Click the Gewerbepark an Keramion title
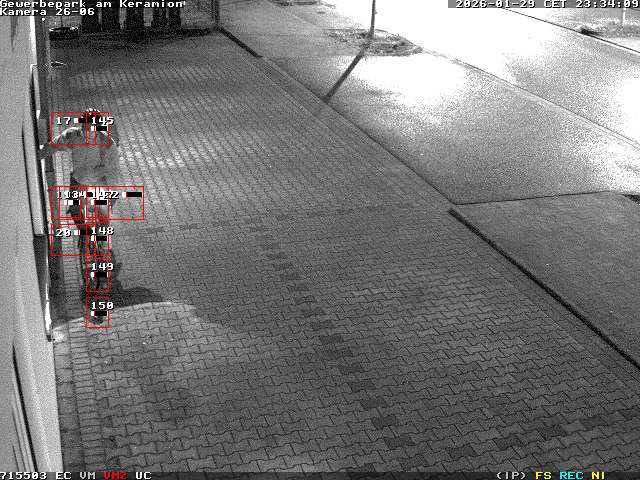 (x=92, y=4)
